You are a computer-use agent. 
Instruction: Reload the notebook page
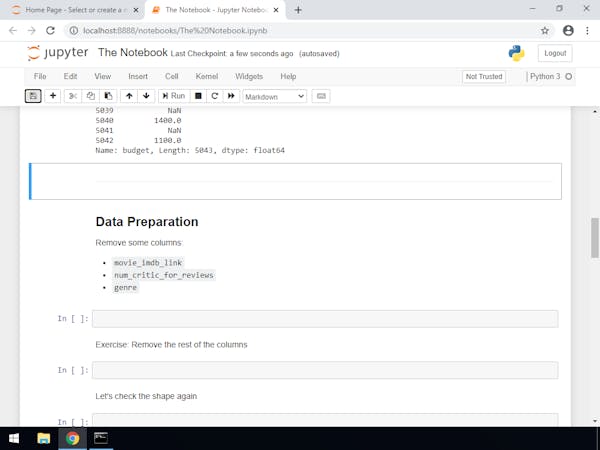tap(51, 31)
